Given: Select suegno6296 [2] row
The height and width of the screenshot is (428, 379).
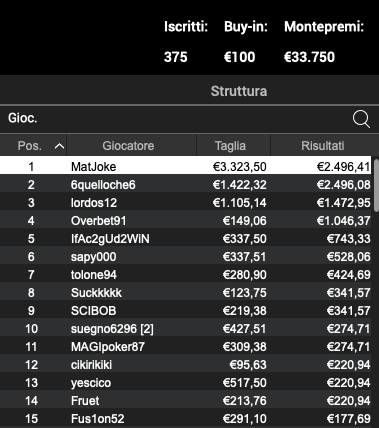Looking at the screenshot, I should tap(185, 328).
